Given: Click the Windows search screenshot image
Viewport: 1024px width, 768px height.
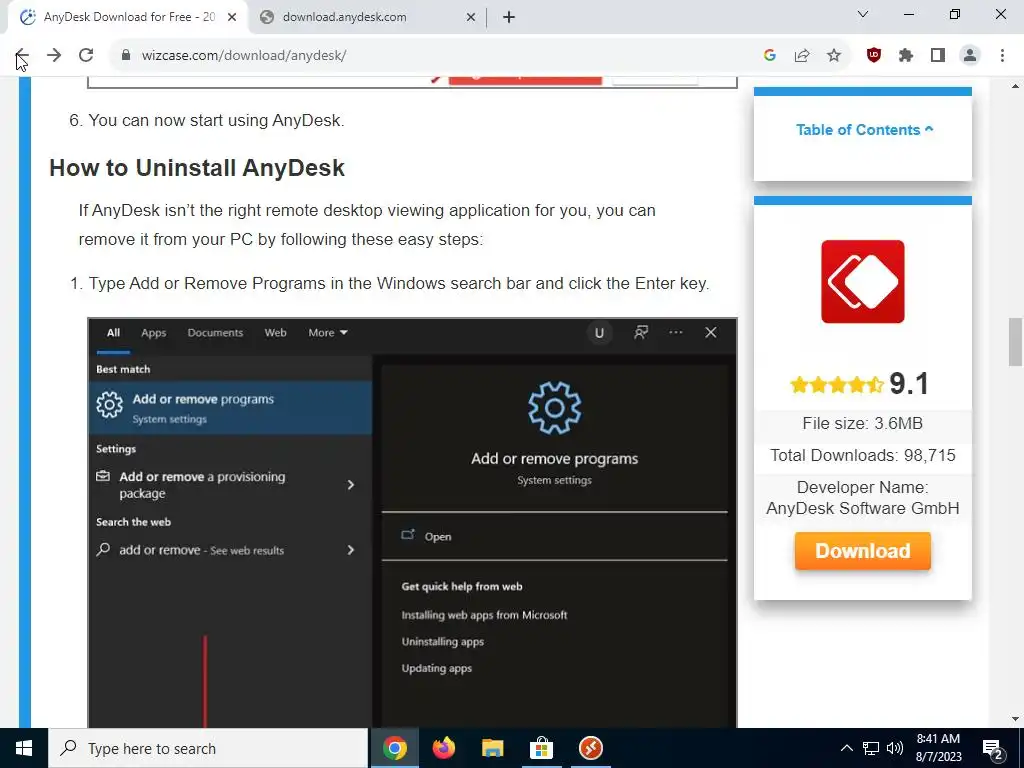Looking at the screenshot, I should click(412, 522).
